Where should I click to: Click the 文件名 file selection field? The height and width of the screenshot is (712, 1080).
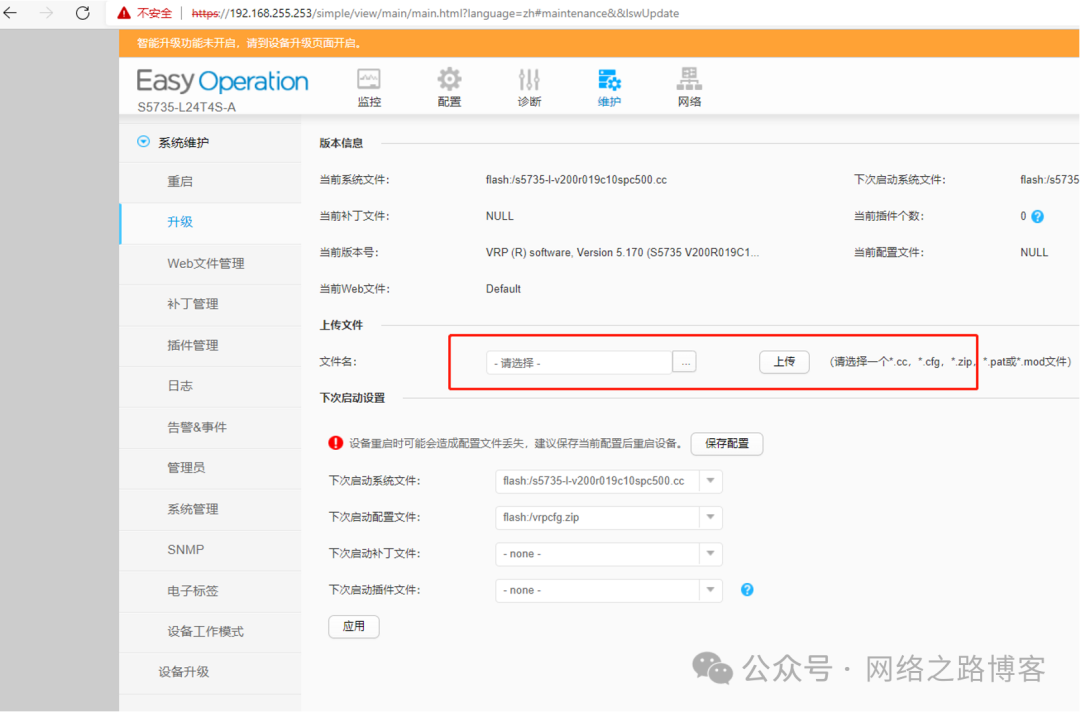[579, 363]
